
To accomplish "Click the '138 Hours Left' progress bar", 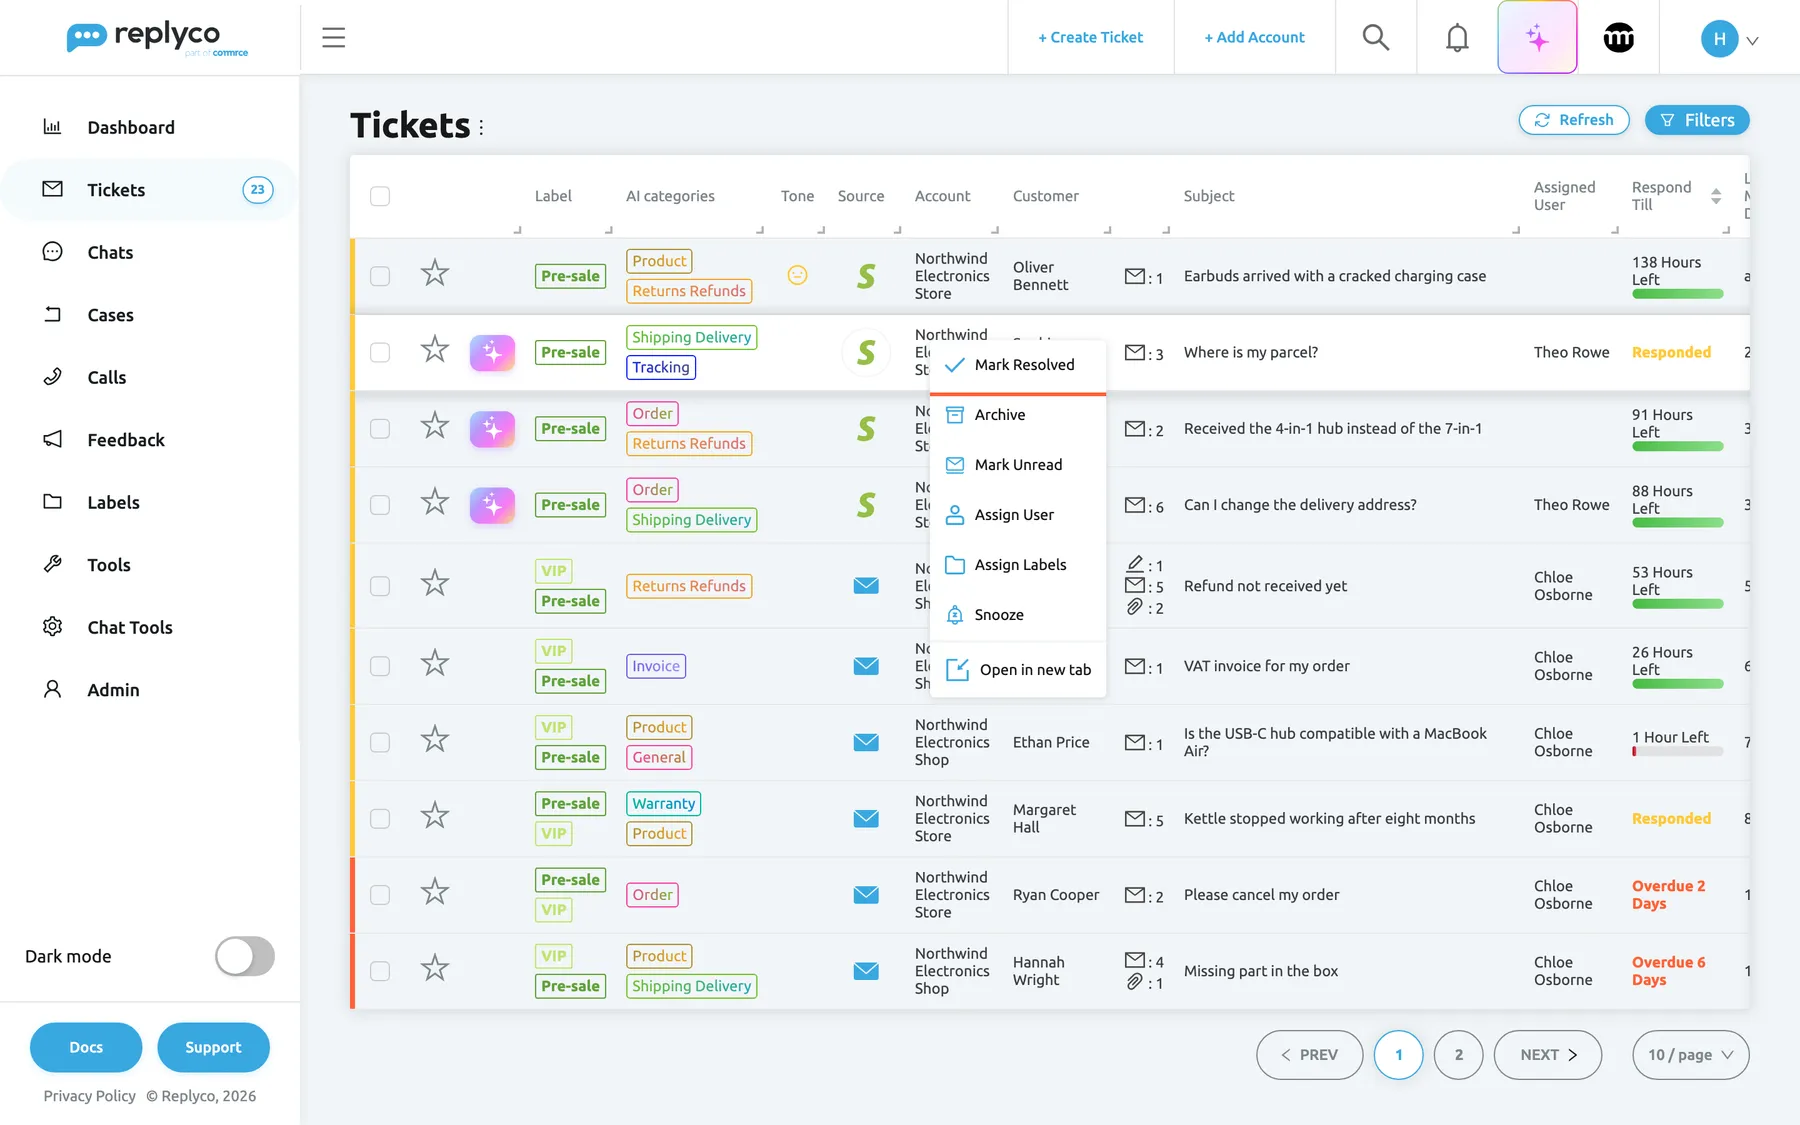I will coord(1678,294).
